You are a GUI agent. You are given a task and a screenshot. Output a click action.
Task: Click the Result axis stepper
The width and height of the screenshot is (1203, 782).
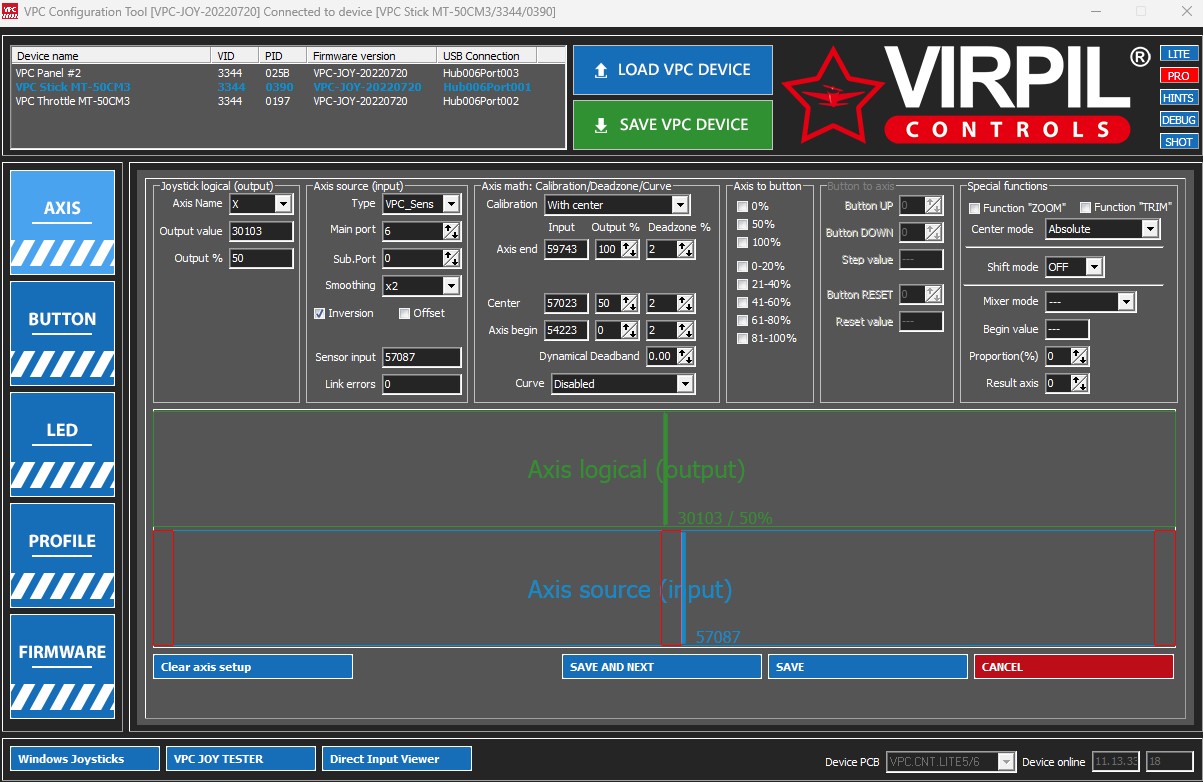(x=1080, y=383)
